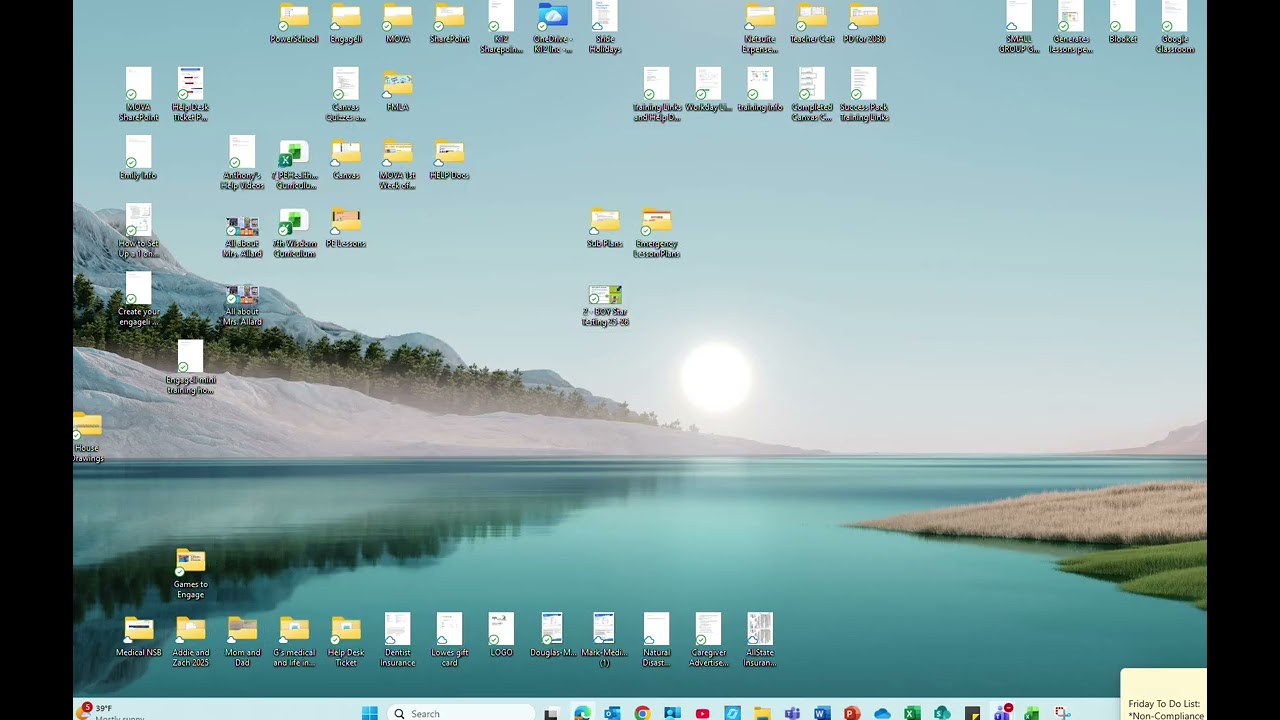Select the Stride Holidays file
The image size is (1280, 720).
point(605,27)
